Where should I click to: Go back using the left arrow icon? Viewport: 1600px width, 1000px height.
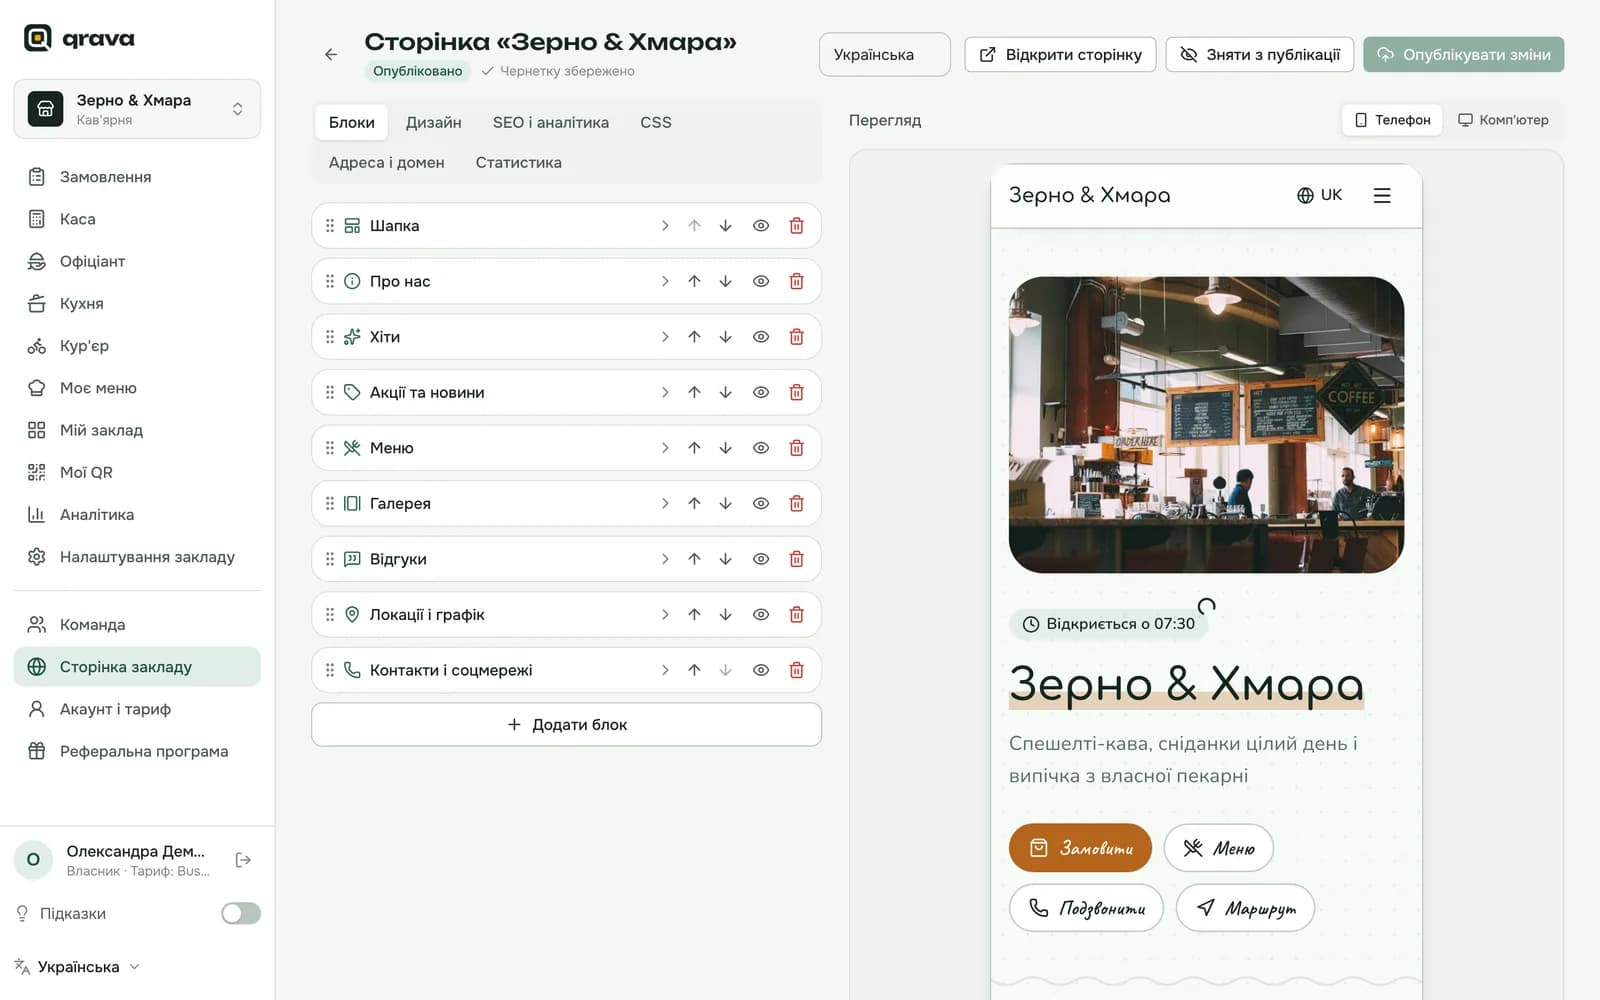tap(331, 54)
